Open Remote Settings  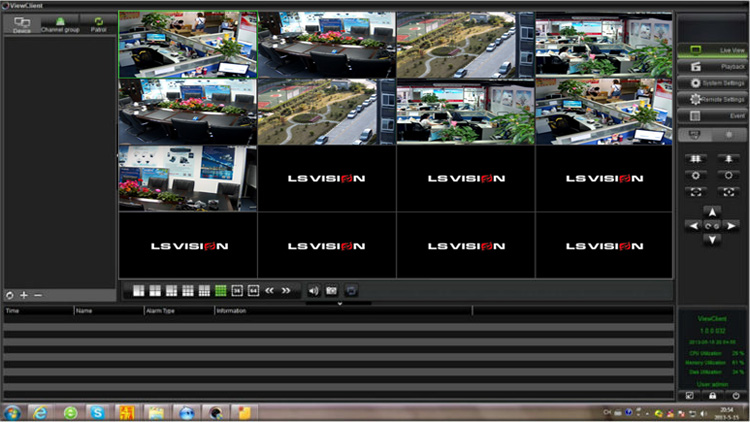(x=712, y=100)
